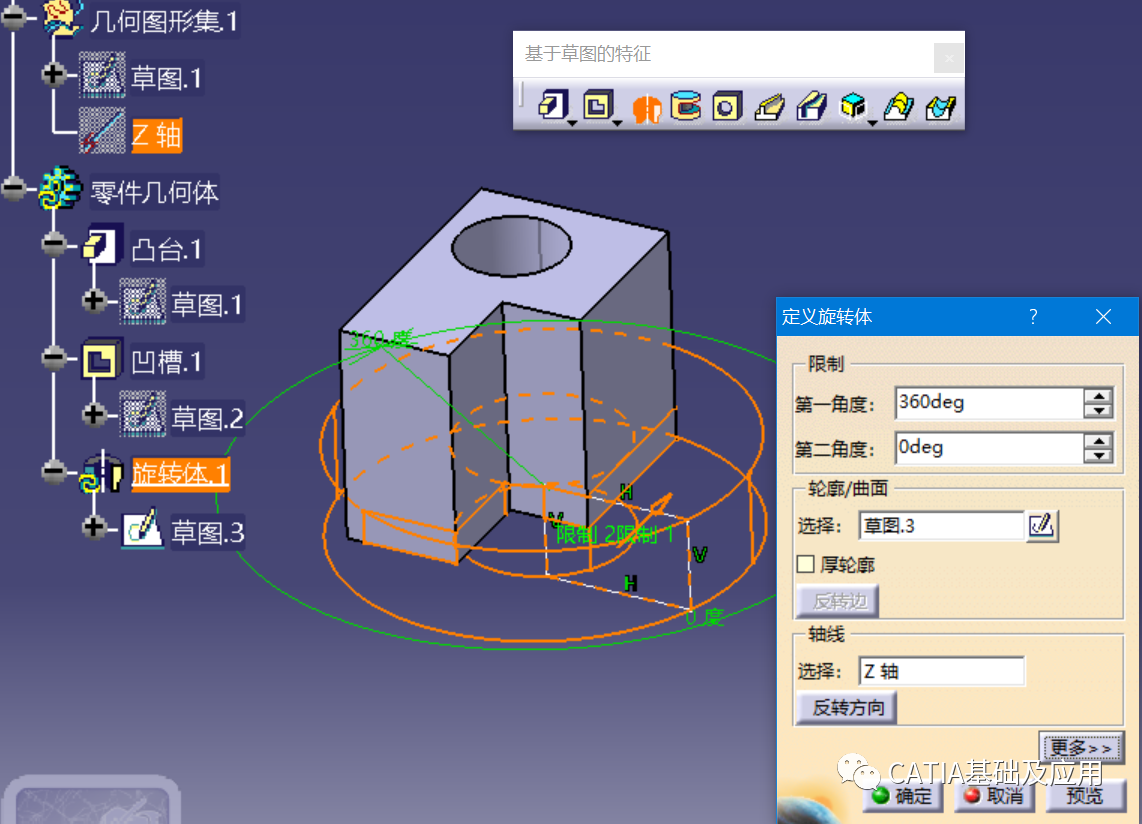Increase 第一角度 with up arrow

(x=1098, y=396)
